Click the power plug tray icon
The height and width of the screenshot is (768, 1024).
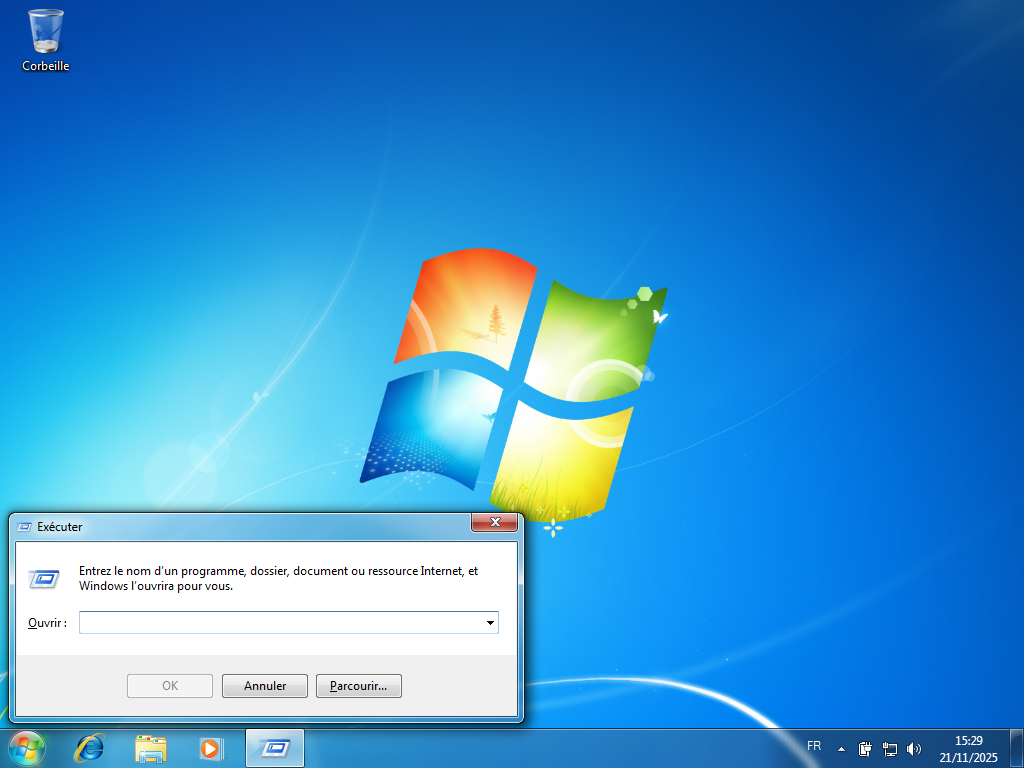coord(865,748)
